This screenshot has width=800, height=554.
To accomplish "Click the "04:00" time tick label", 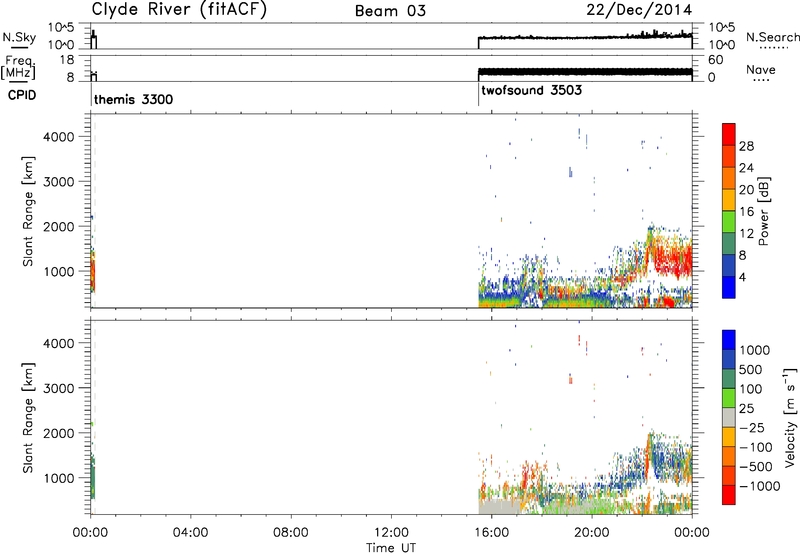I will click(x=190, y=533).
